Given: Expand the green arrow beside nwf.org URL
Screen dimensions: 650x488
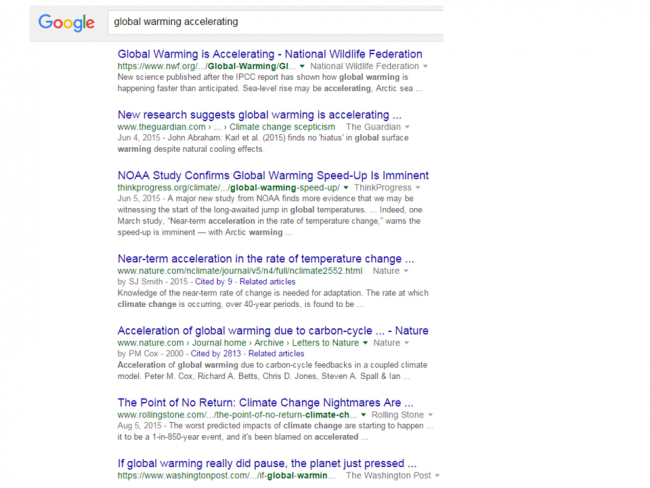Looking at the screenshot, I should pyautogui.click(x=302, y=66).
